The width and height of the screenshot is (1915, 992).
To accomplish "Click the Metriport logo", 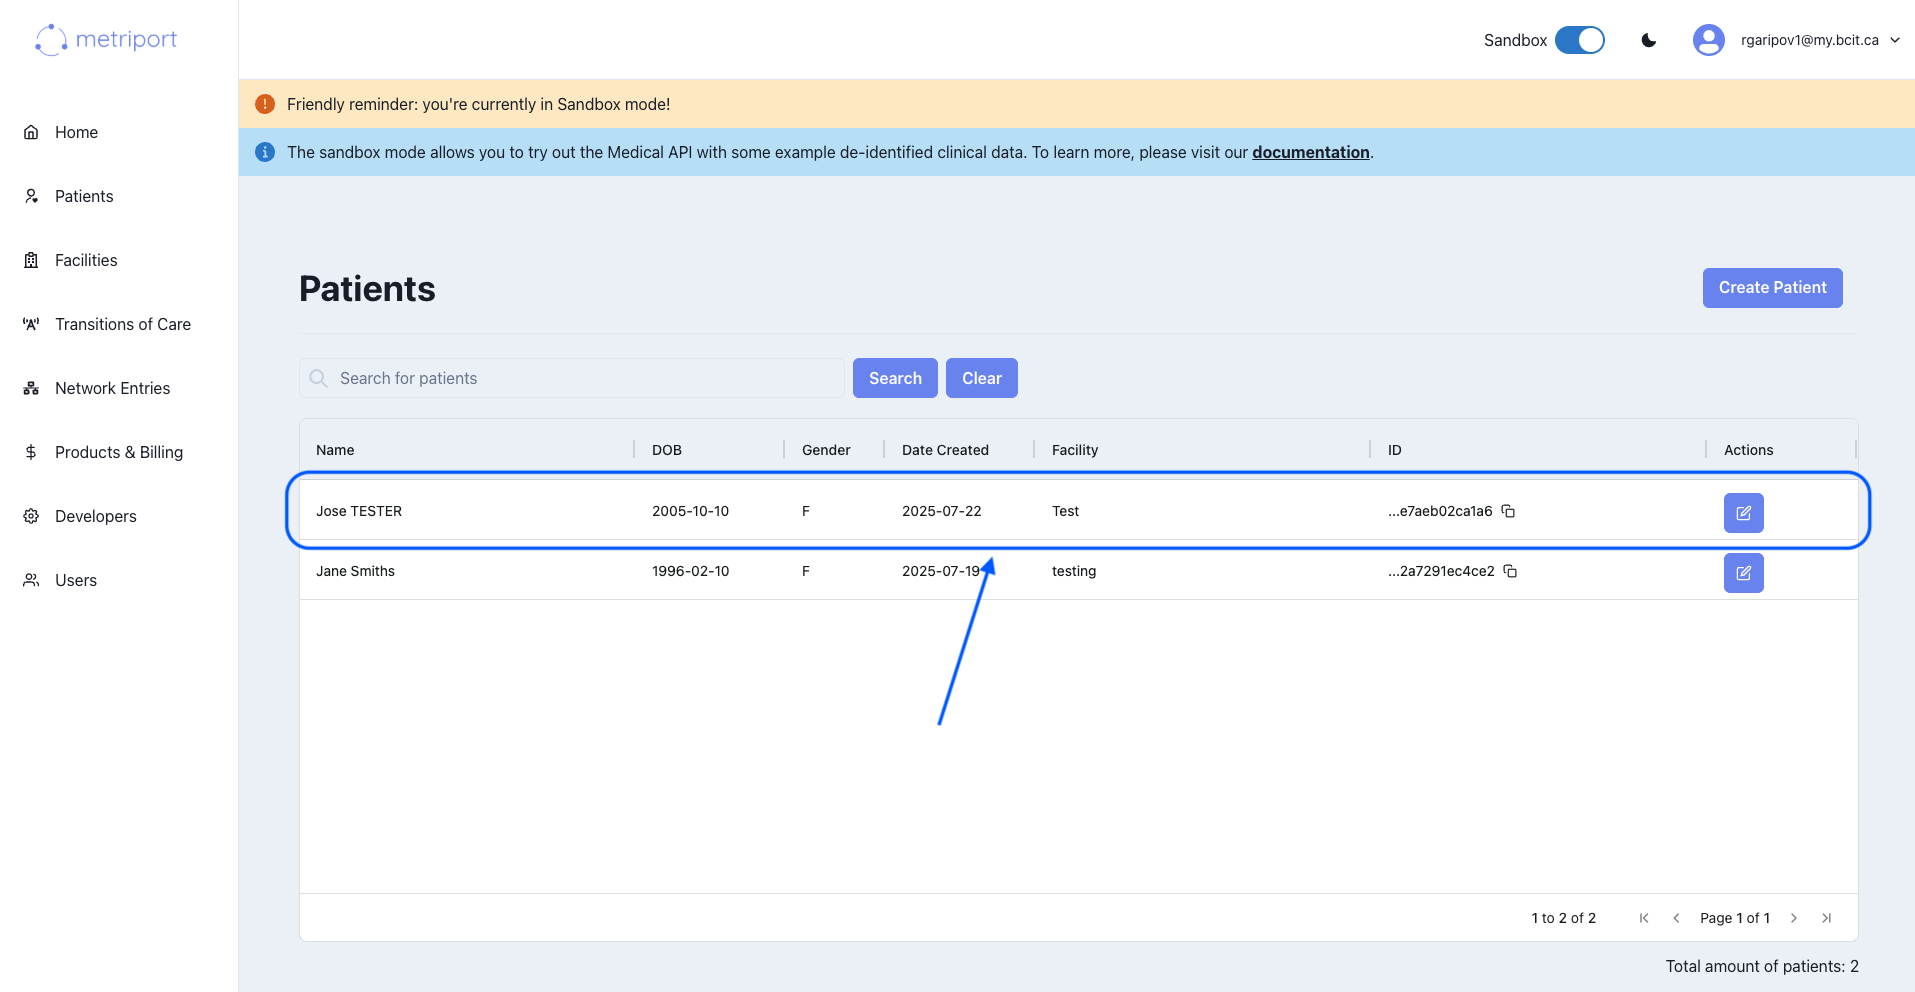I will pos(104,40).
